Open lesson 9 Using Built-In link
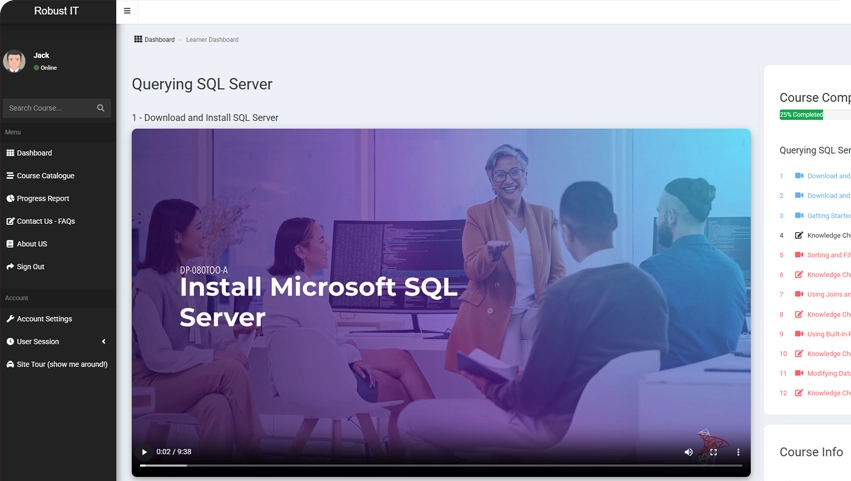 click(829, 334)
